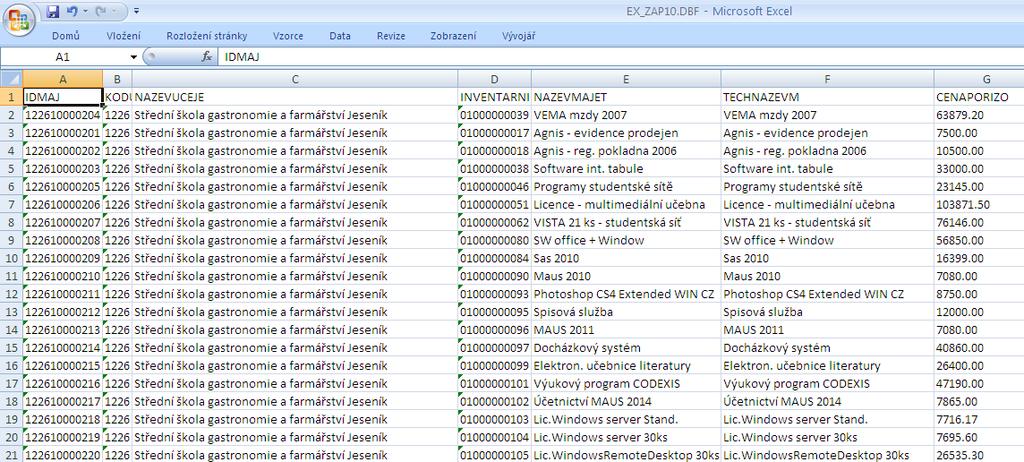Expand the Name Box dropdown
The height and width of the screenshot is (462, 1024).
point(134,57)
